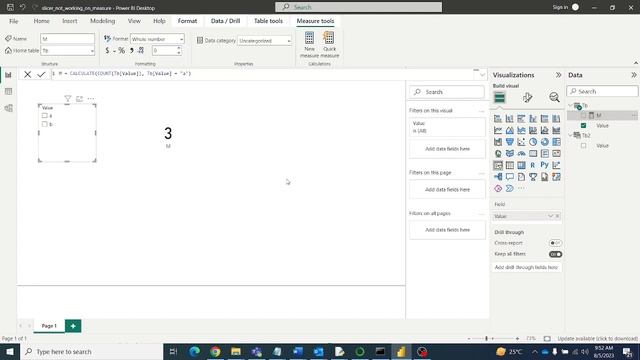This screenshot has width=640, height=360.
Task: Switch to the Data / Drill tab
Action: pyautogui.click(x=225, y=21)
